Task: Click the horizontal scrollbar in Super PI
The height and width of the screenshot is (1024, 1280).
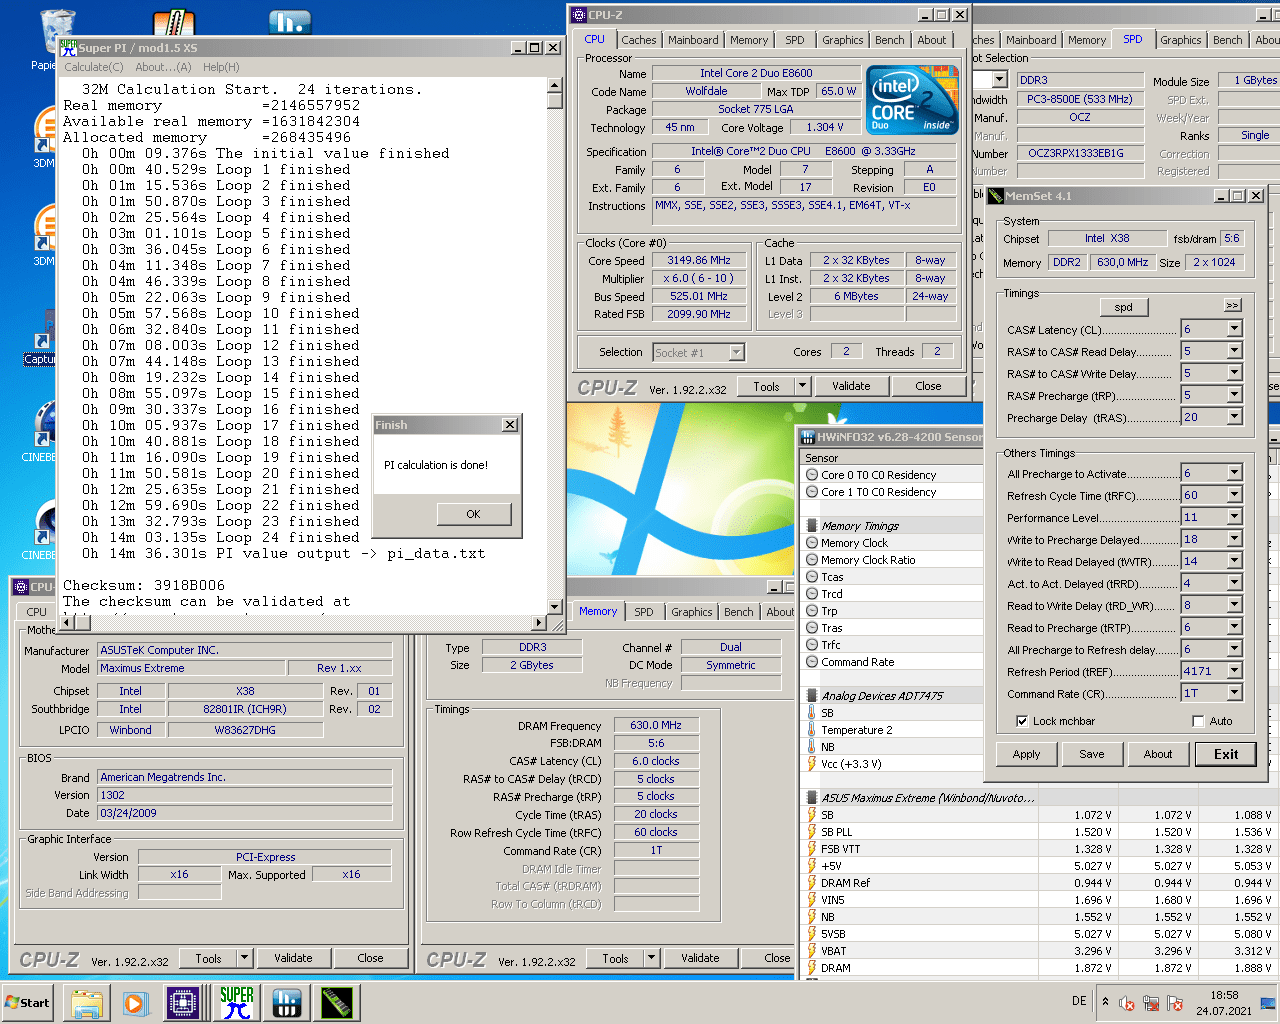Action: point(303,623)
